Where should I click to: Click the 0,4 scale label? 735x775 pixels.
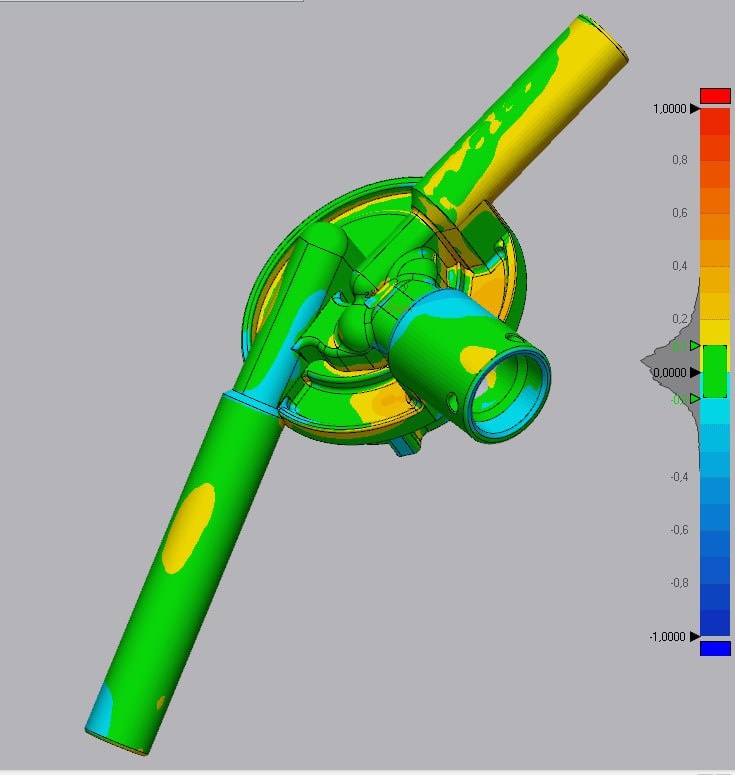click(x=680, y=265)
